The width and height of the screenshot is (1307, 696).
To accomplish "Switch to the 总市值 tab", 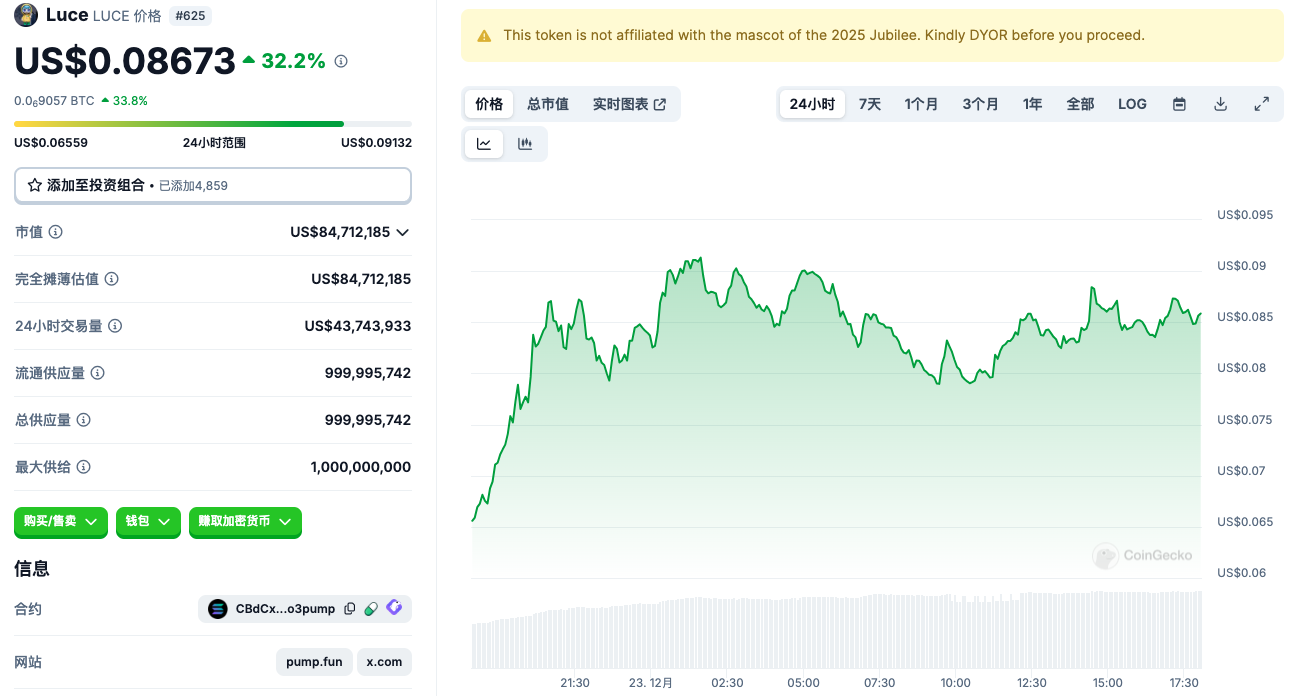I will click(548, 104).
